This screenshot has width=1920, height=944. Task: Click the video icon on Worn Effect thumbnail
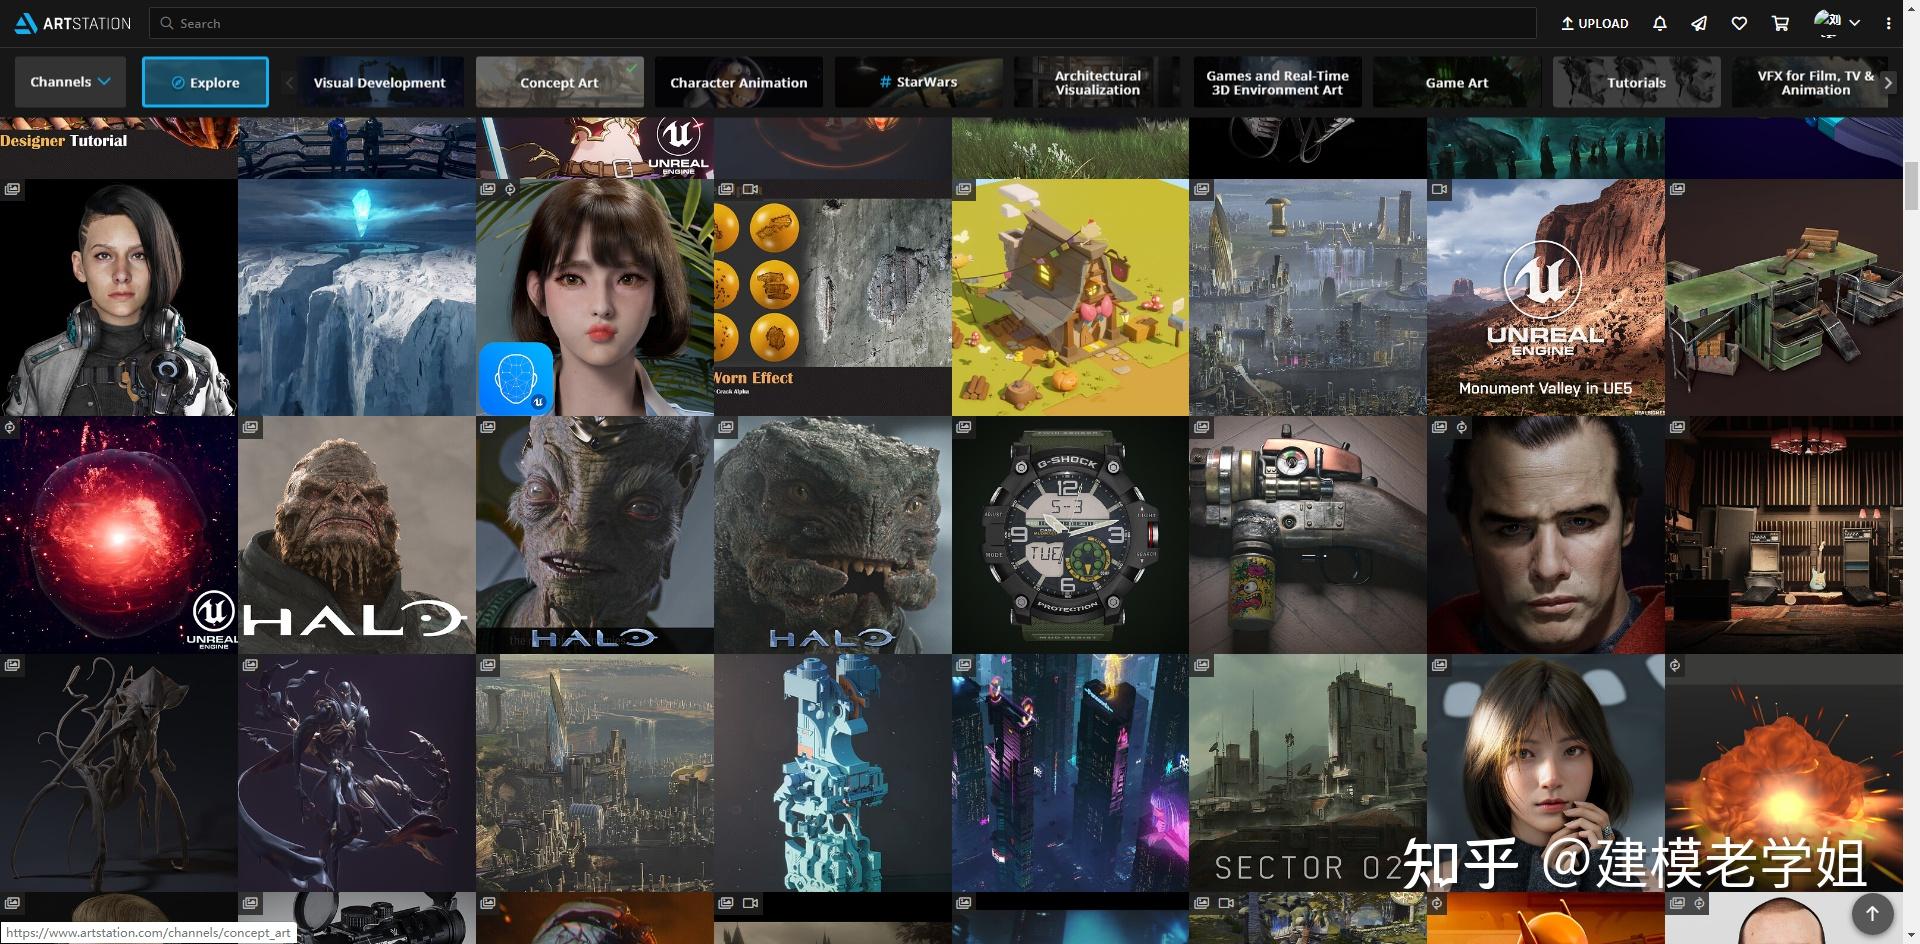(x=750, y=189)
